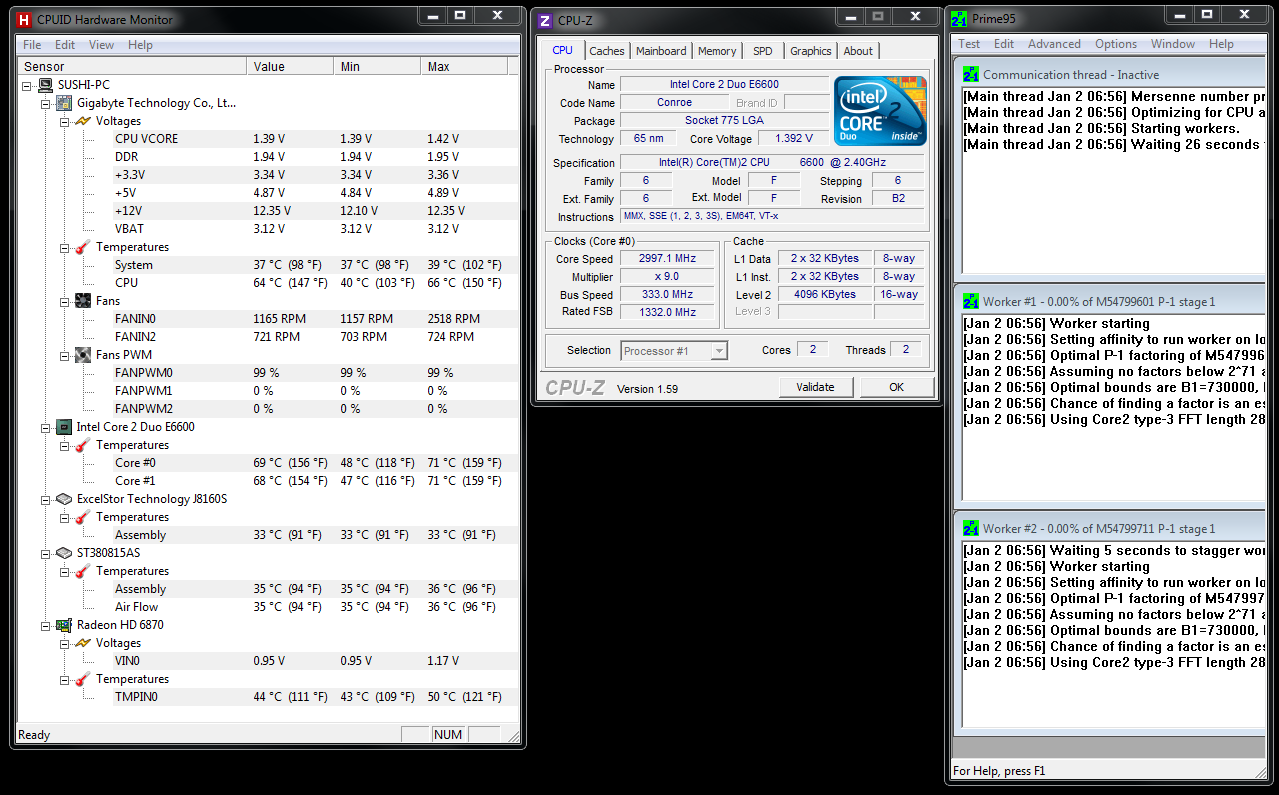Open the Advanced menu in Prime95
Screen dimensions: 1279x795
1054,44
